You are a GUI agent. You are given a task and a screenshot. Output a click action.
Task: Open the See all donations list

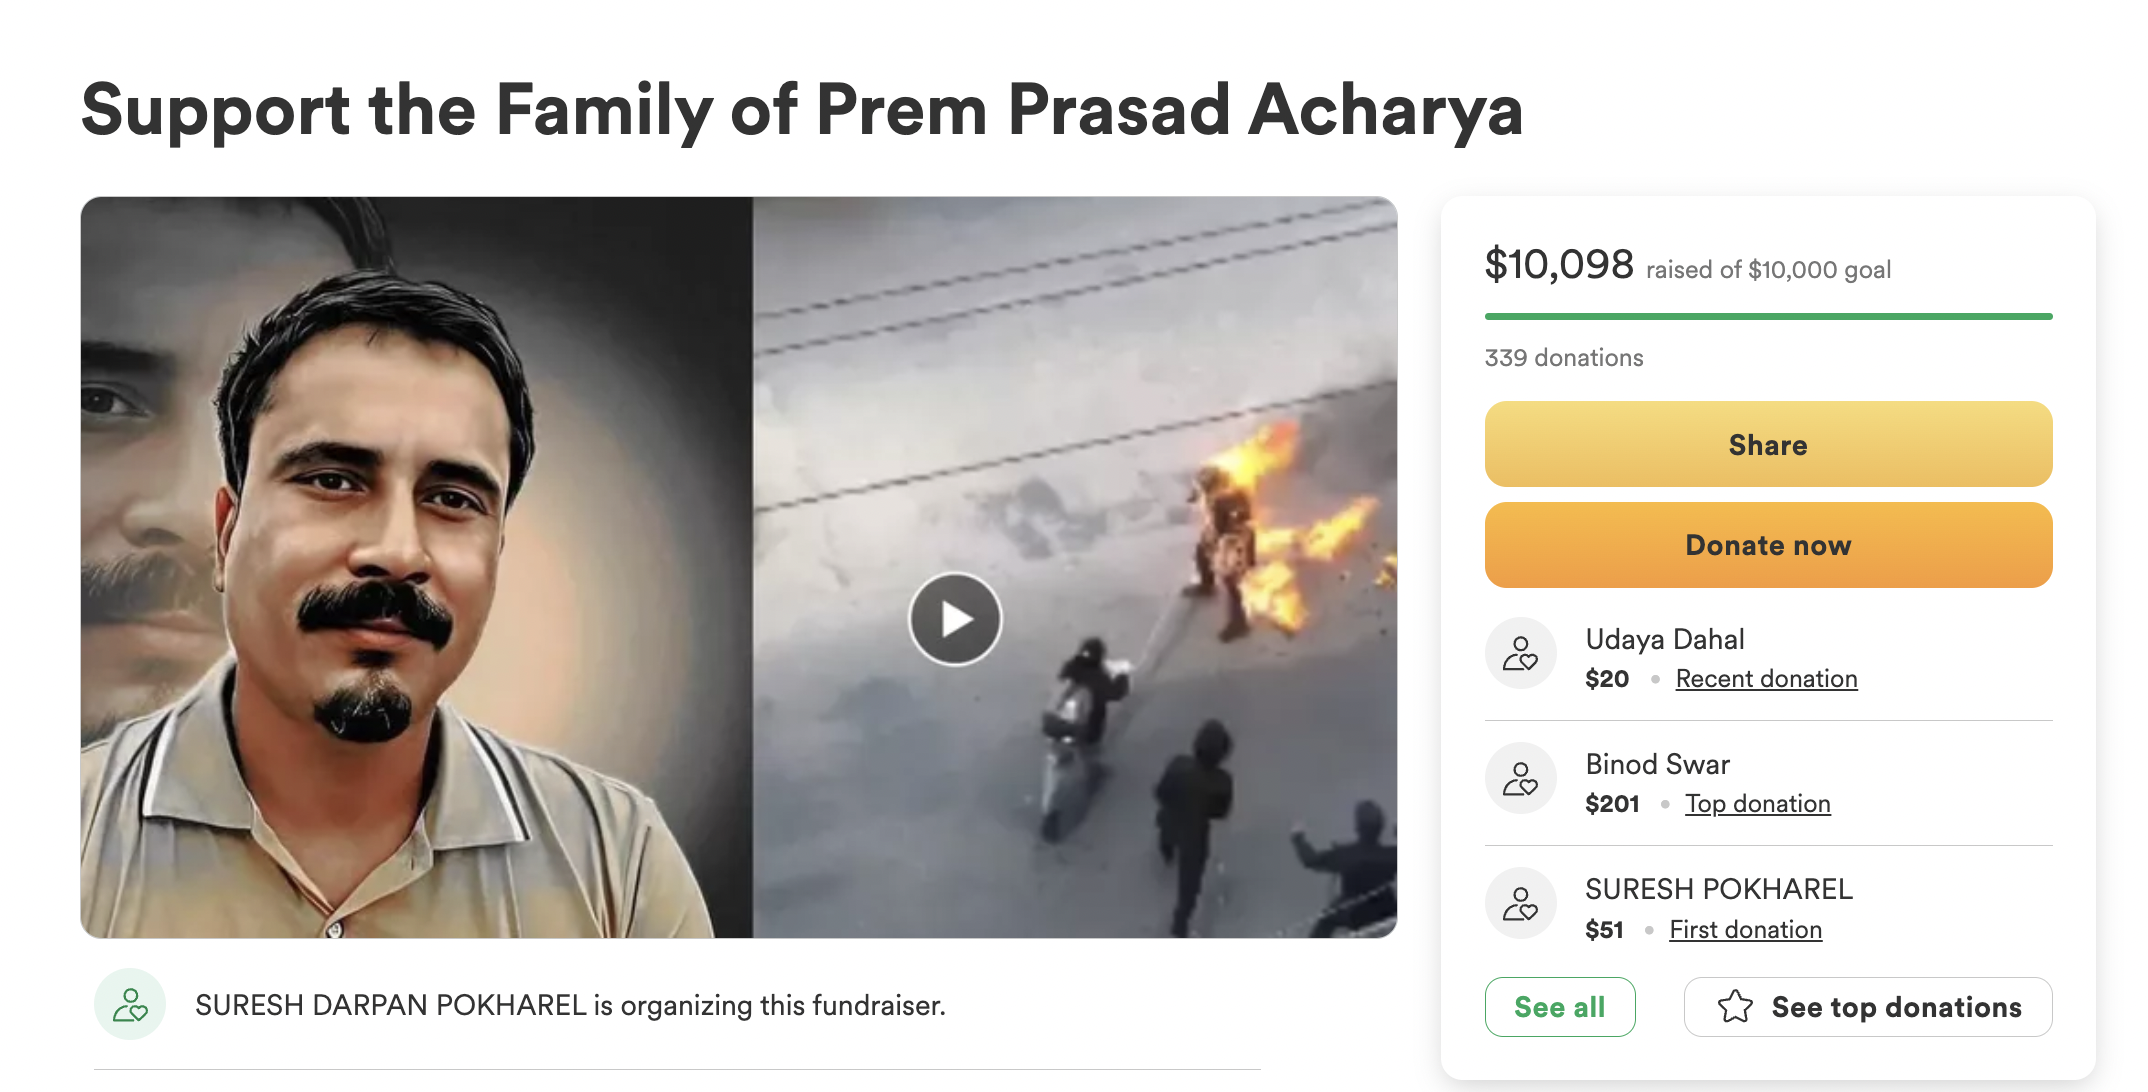click(x=1559, y=1007)
